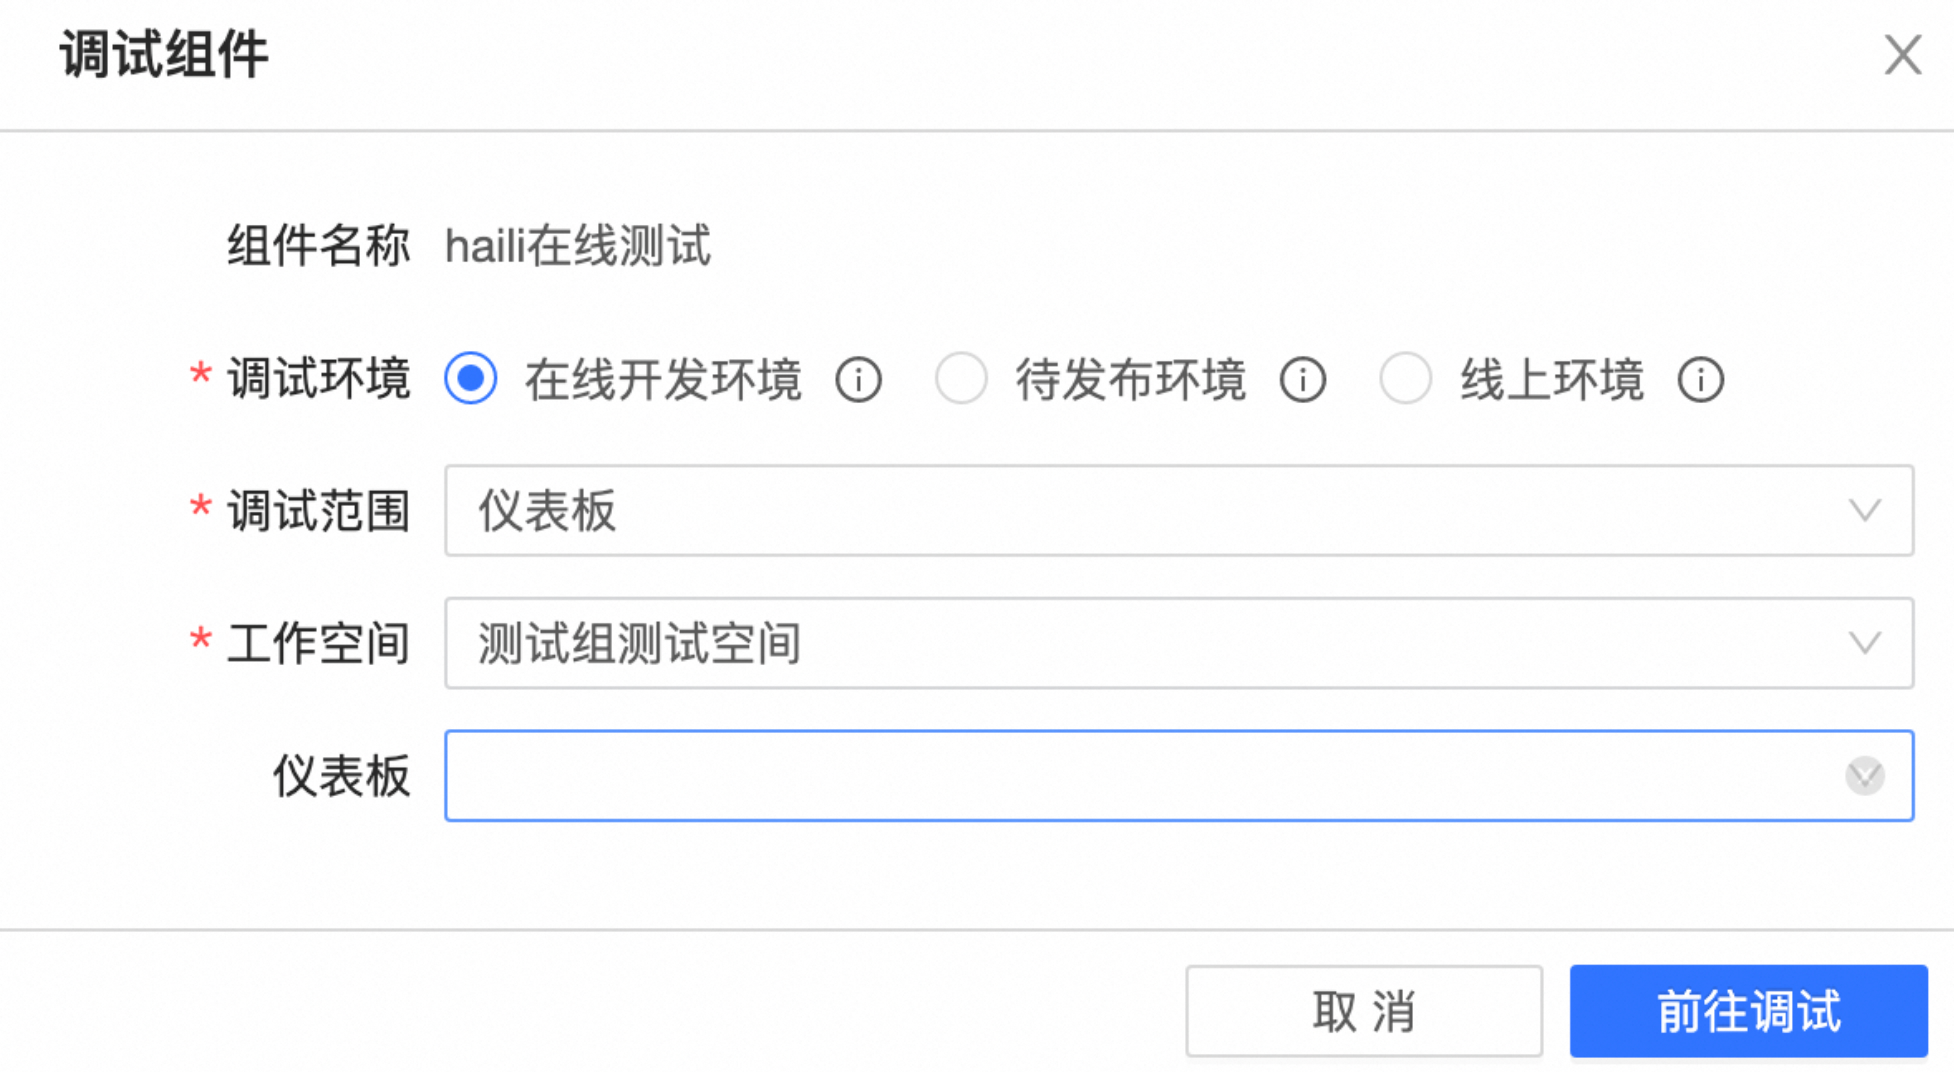Viewport: 1954px width, 1072px height.
Task: Select the 在线开发环境 radio button
Action: [x=471, y=379]
